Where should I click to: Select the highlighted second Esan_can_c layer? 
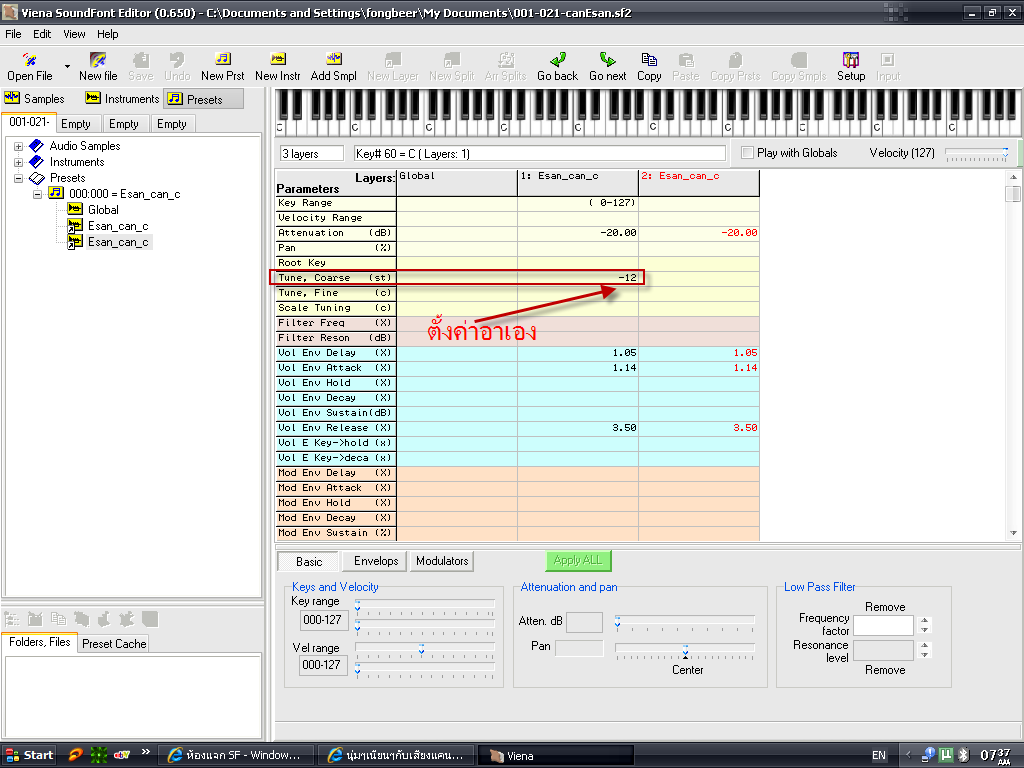pyautogui.click(x=118, y=242)
